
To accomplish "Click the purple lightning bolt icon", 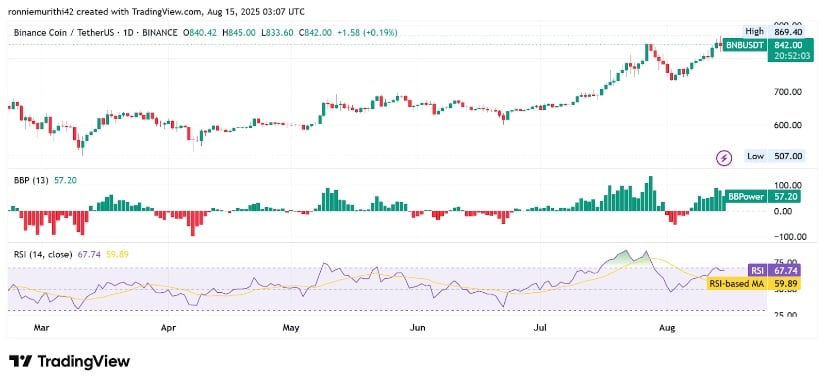I will [725, 157].
